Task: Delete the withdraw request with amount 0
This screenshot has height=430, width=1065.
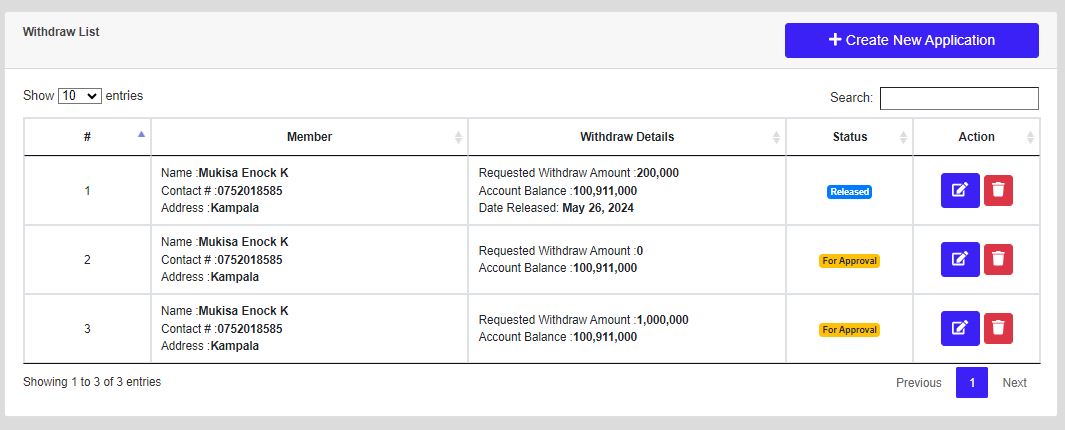Action: [x=998, y=259]
